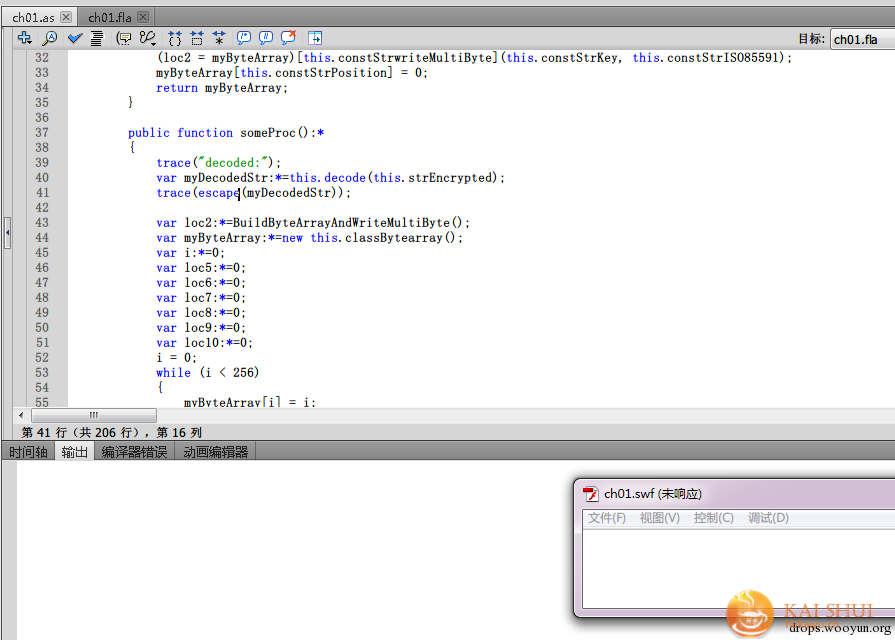The image size is (895, 640).
Task: Click 'escape' on line 41
Action: coord(219,193)
